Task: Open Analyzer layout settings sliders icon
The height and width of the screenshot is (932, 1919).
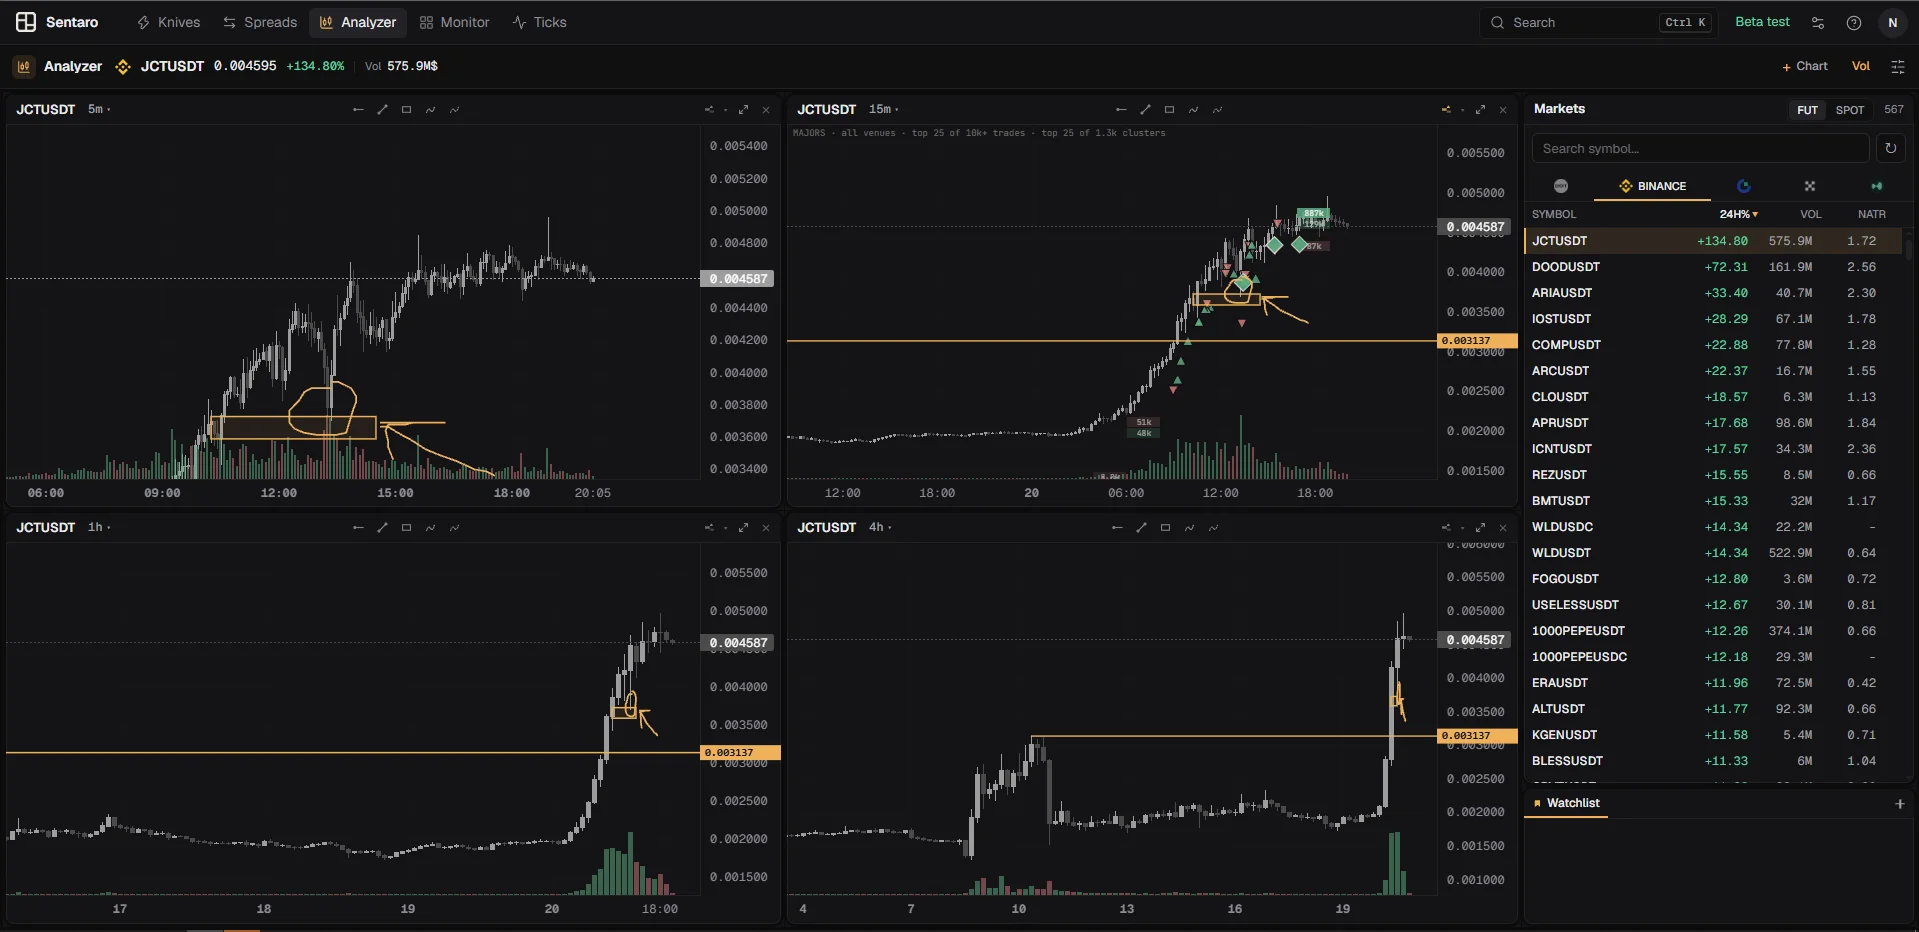Action: 1897,67
